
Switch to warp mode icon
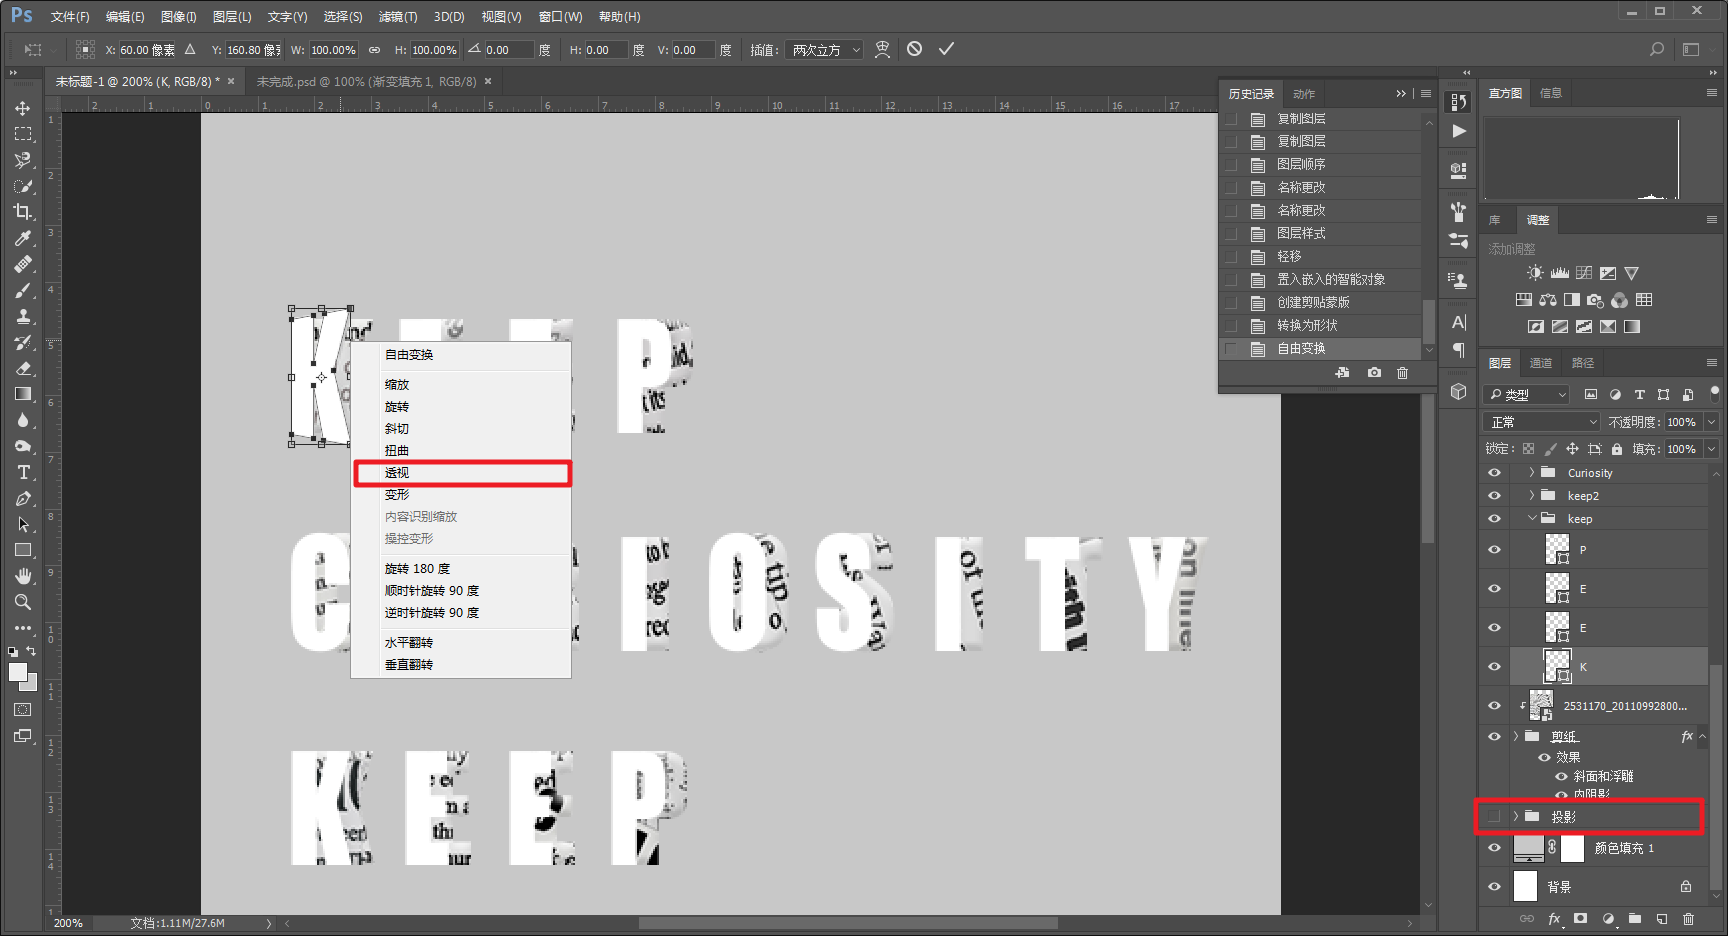[x=882, y=49]
